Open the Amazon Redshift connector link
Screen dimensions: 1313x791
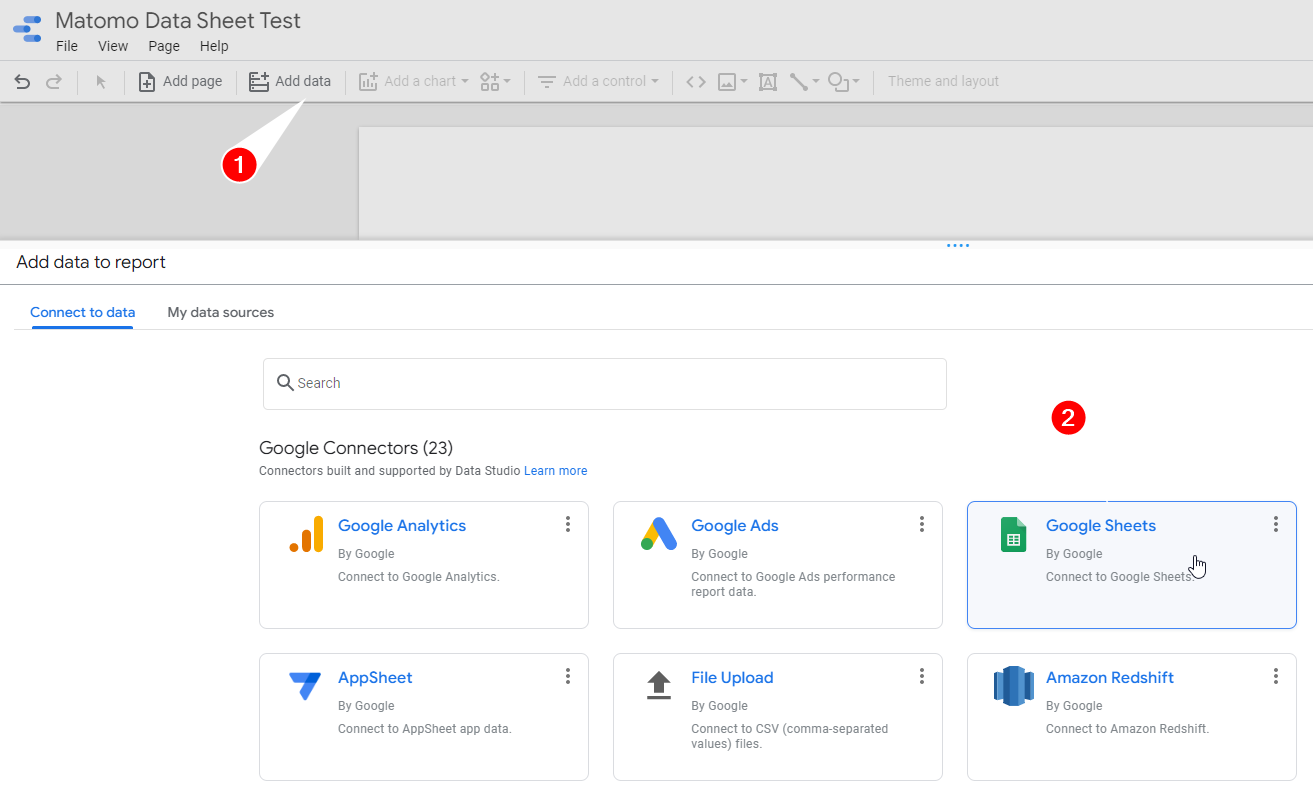click(1110, 678)
